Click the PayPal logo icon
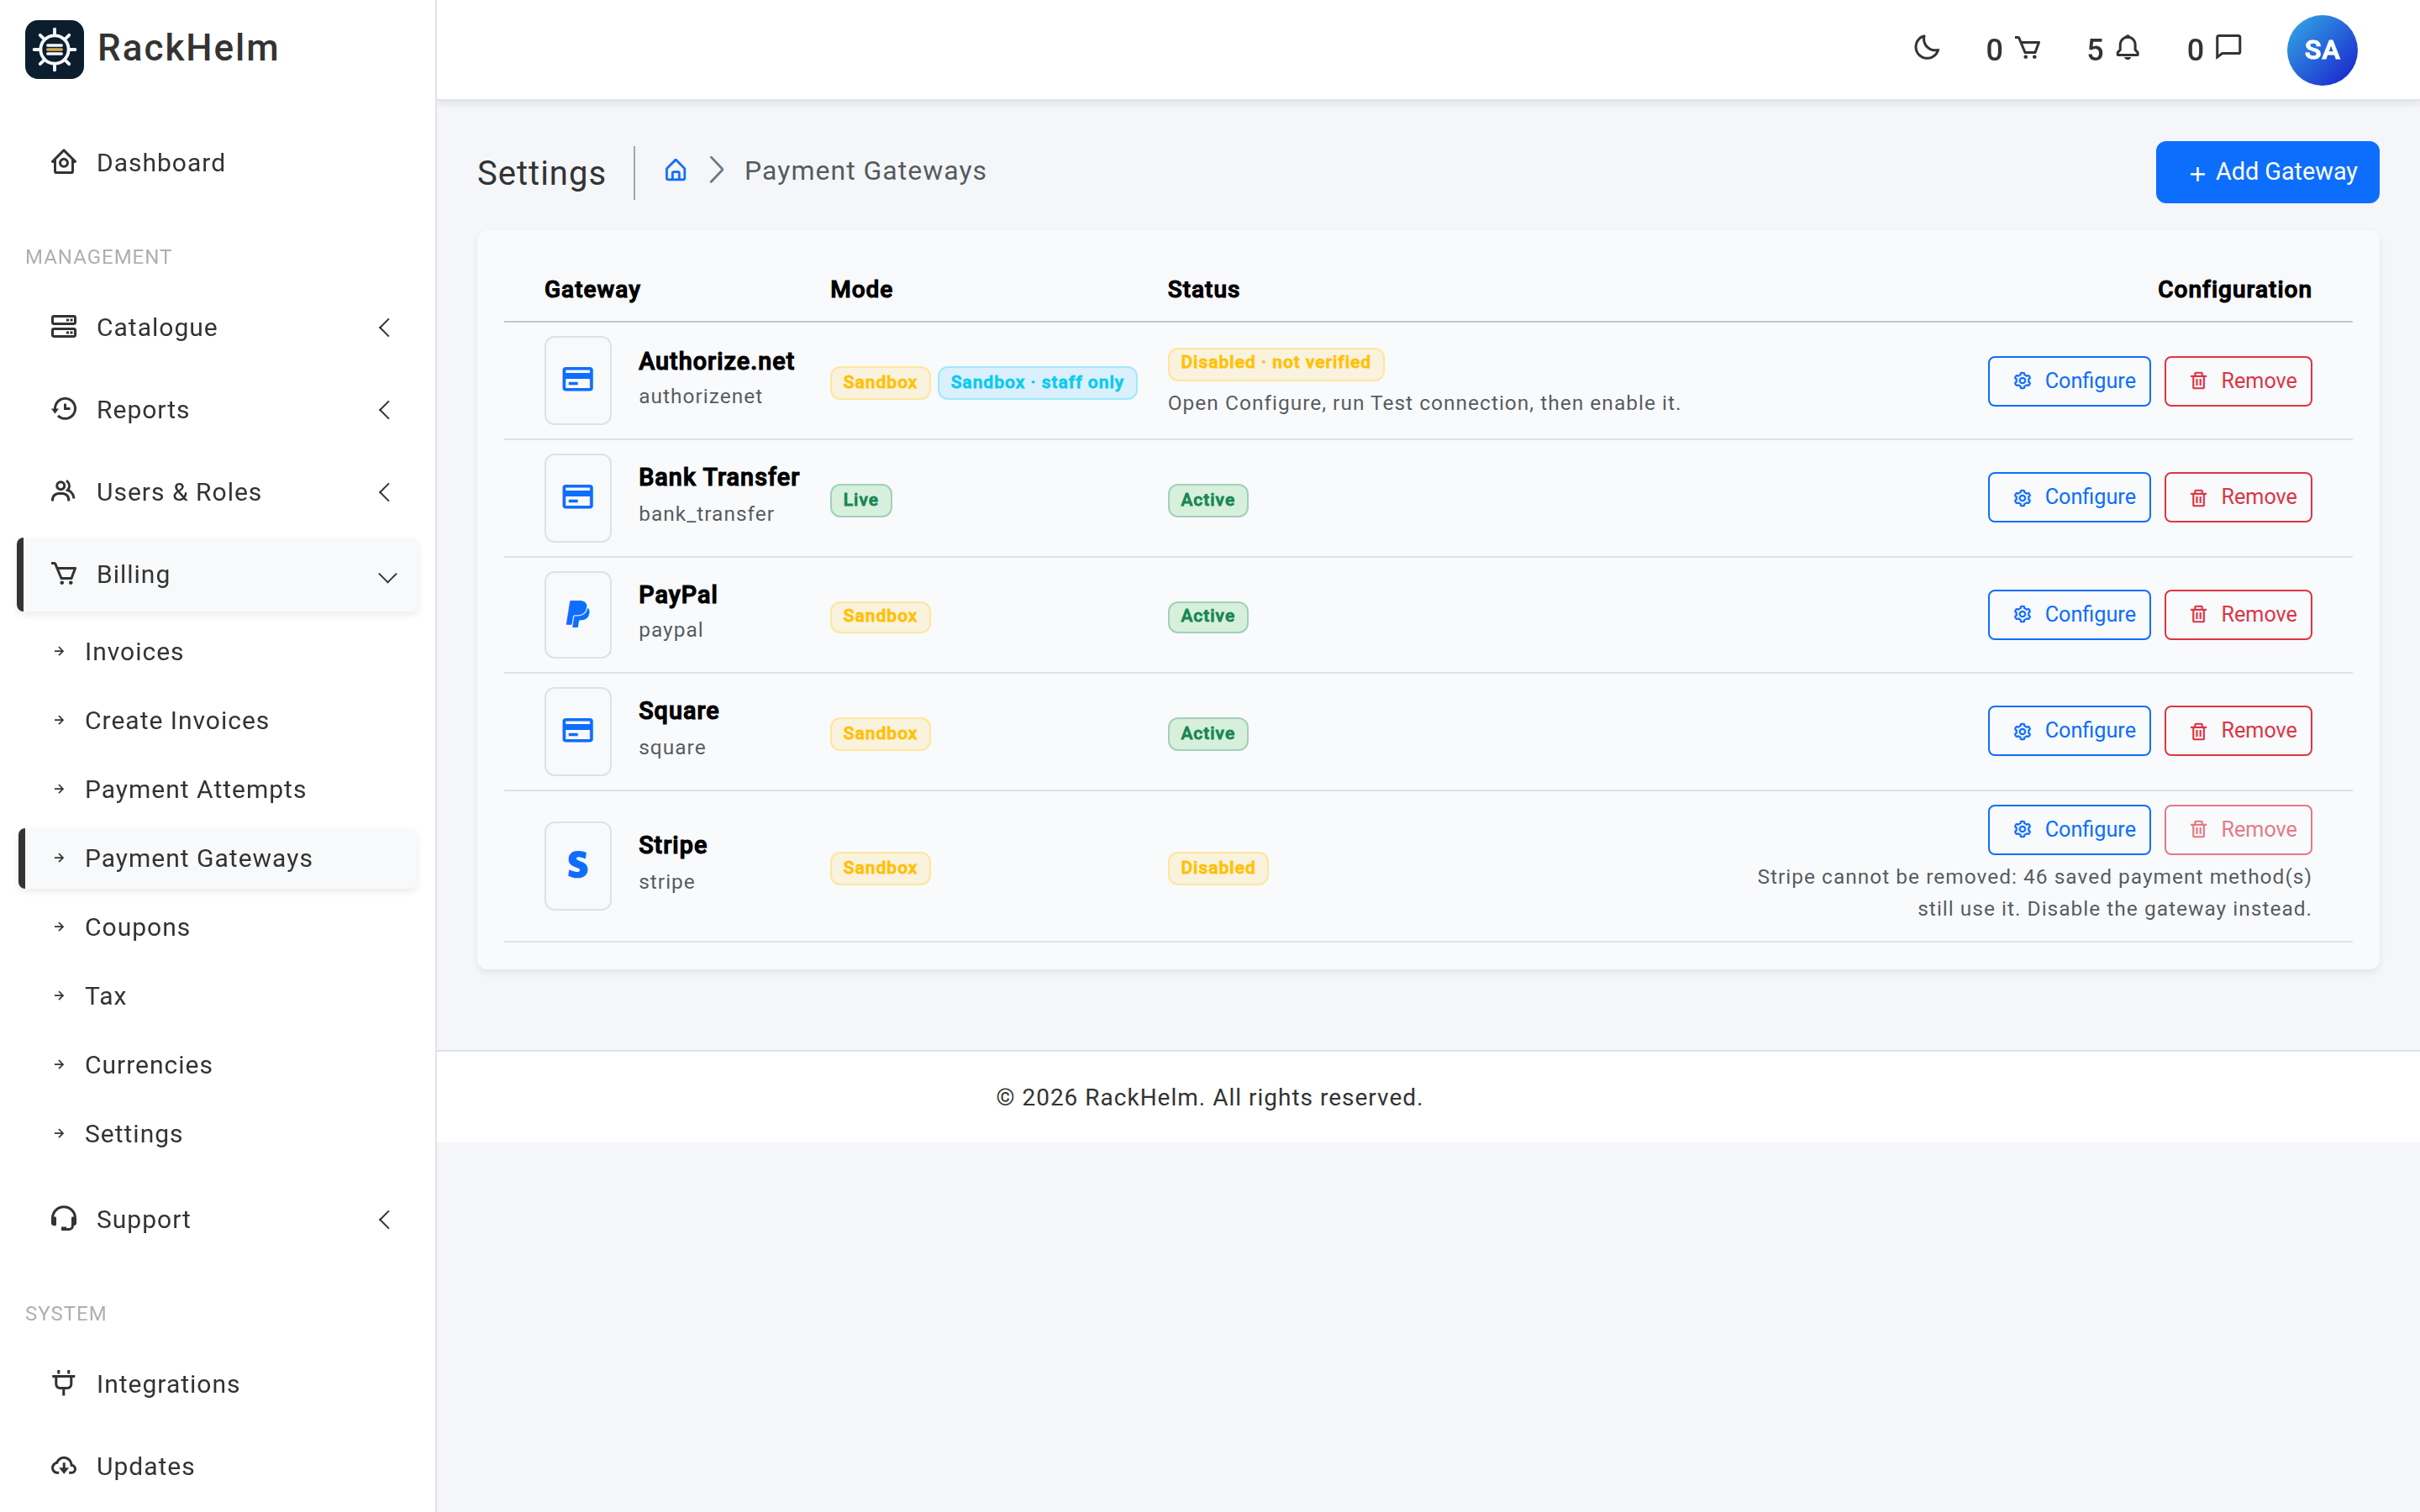Screen dimensions: 2420x1512 [x=578, y=614]
